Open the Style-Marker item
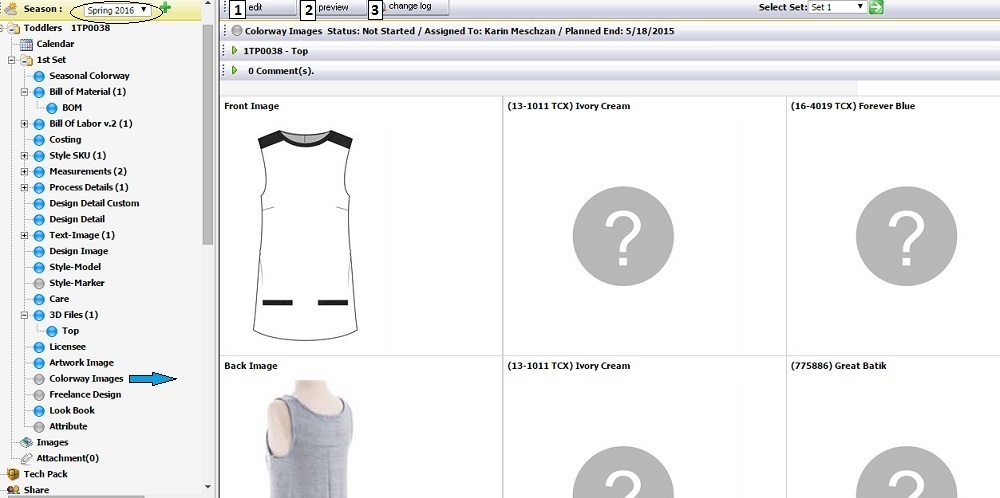 pyautogui.click(x=77, y=283)
